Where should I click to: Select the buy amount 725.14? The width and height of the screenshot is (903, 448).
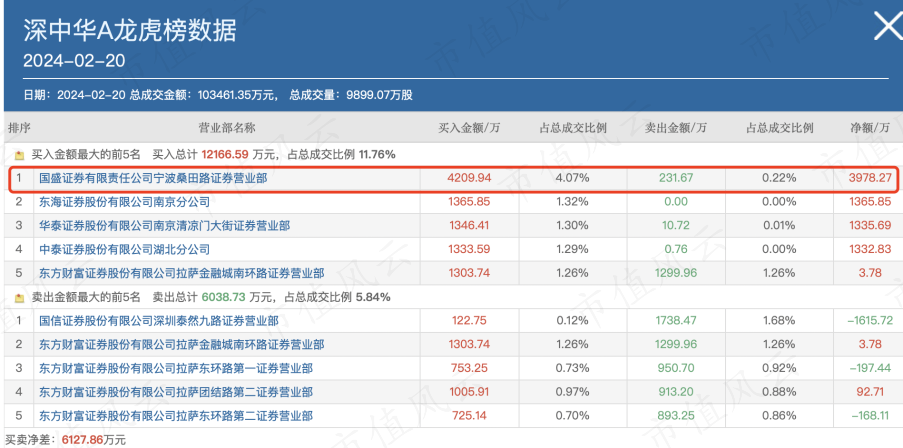[x=469, y=416]
